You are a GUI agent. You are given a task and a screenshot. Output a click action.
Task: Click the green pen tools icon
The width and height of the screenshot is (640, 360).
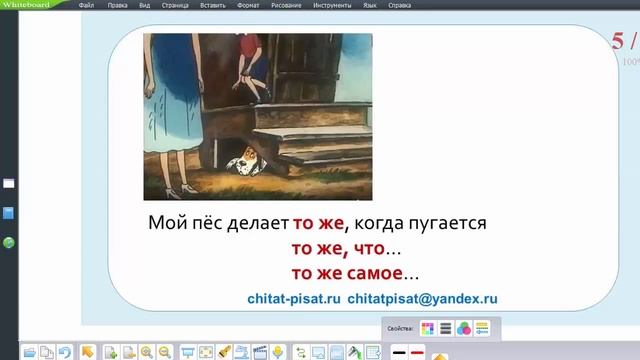355,352
